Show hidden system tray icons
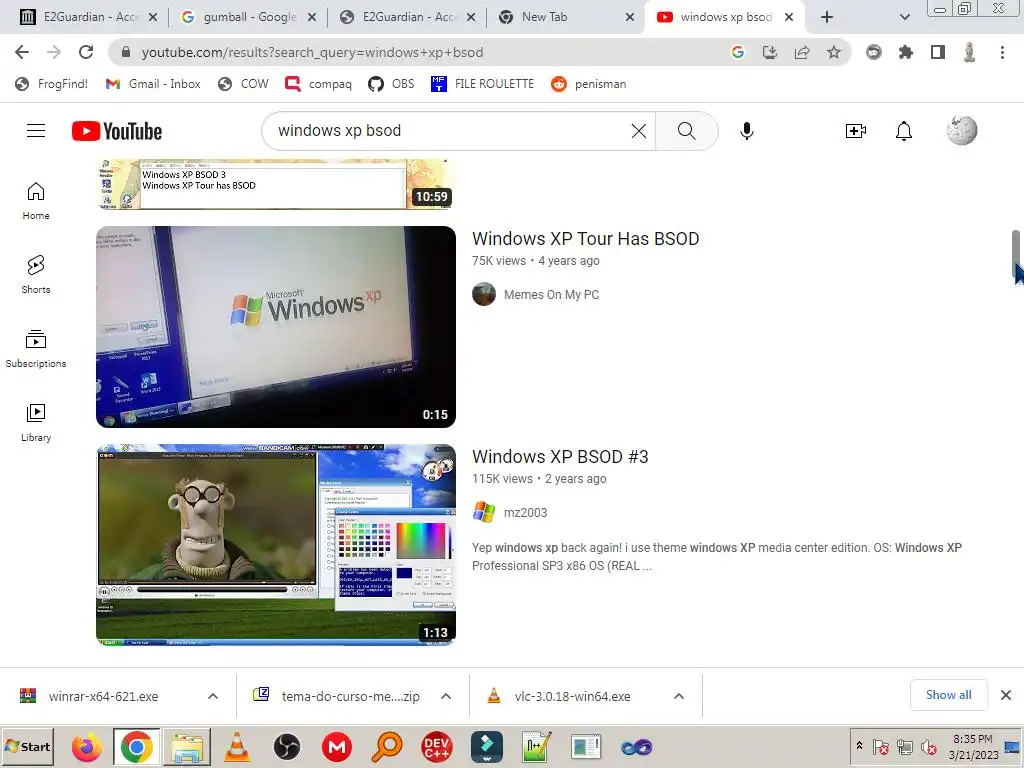This screenshot has width=1024, height=768. (859, 745)
